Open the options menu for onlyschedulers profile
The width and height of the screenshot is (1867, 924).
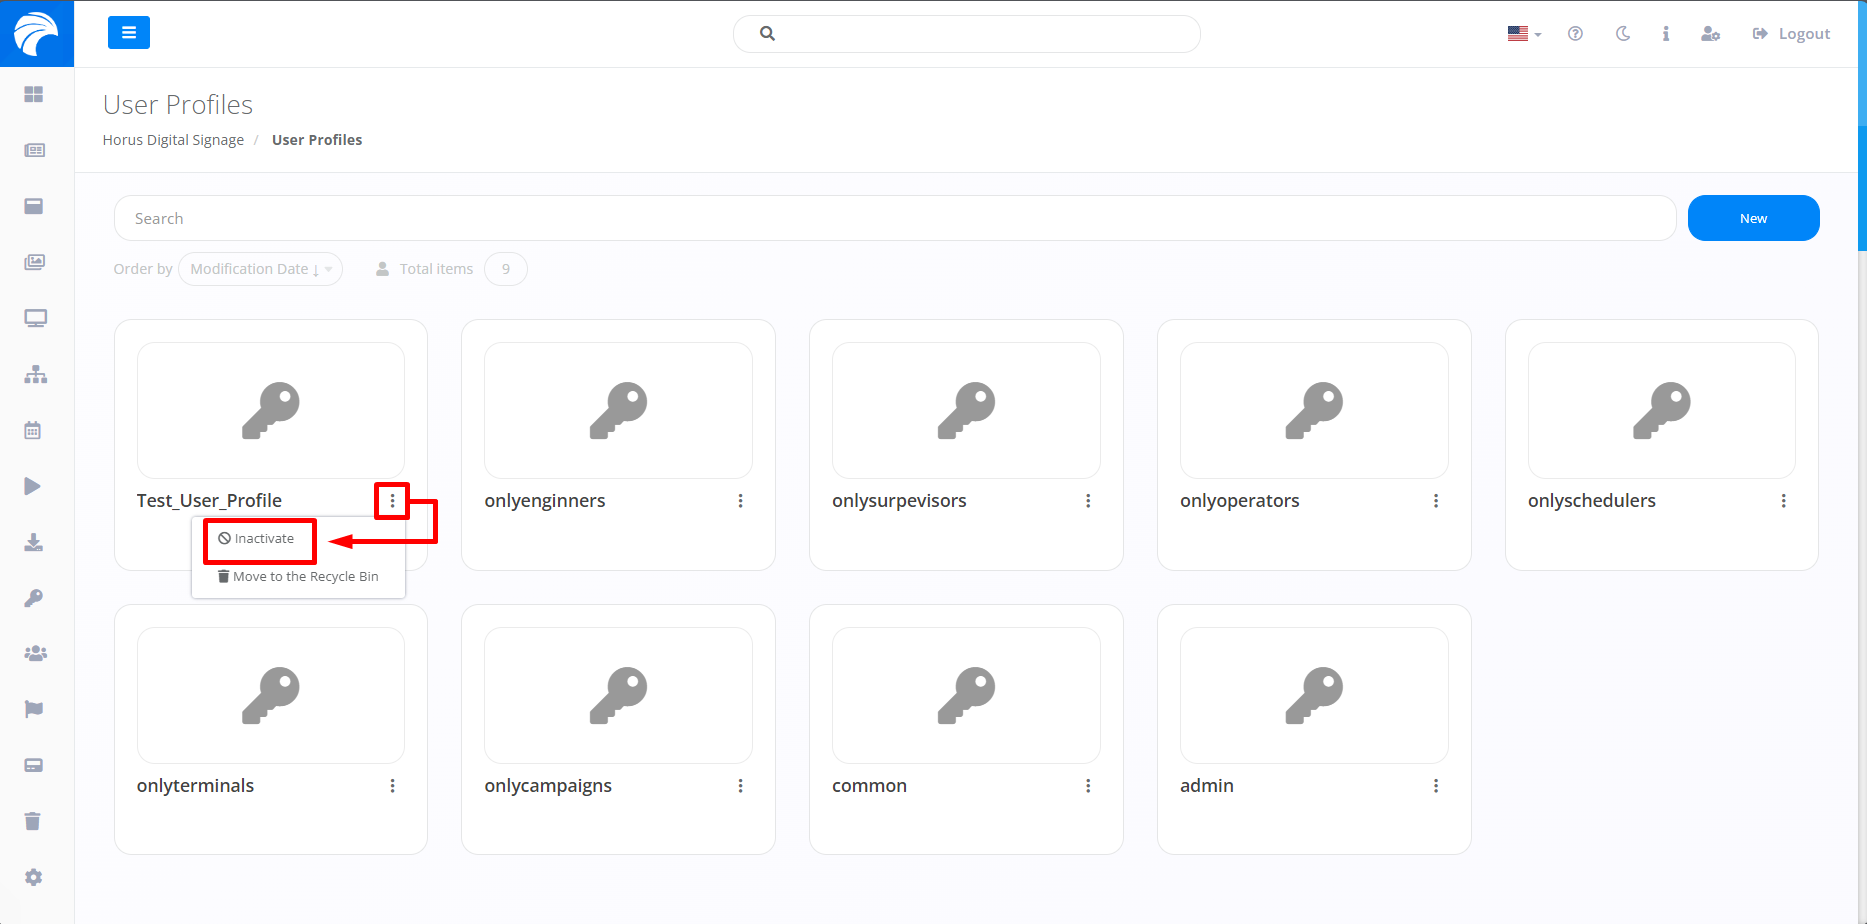(1784, 500)
